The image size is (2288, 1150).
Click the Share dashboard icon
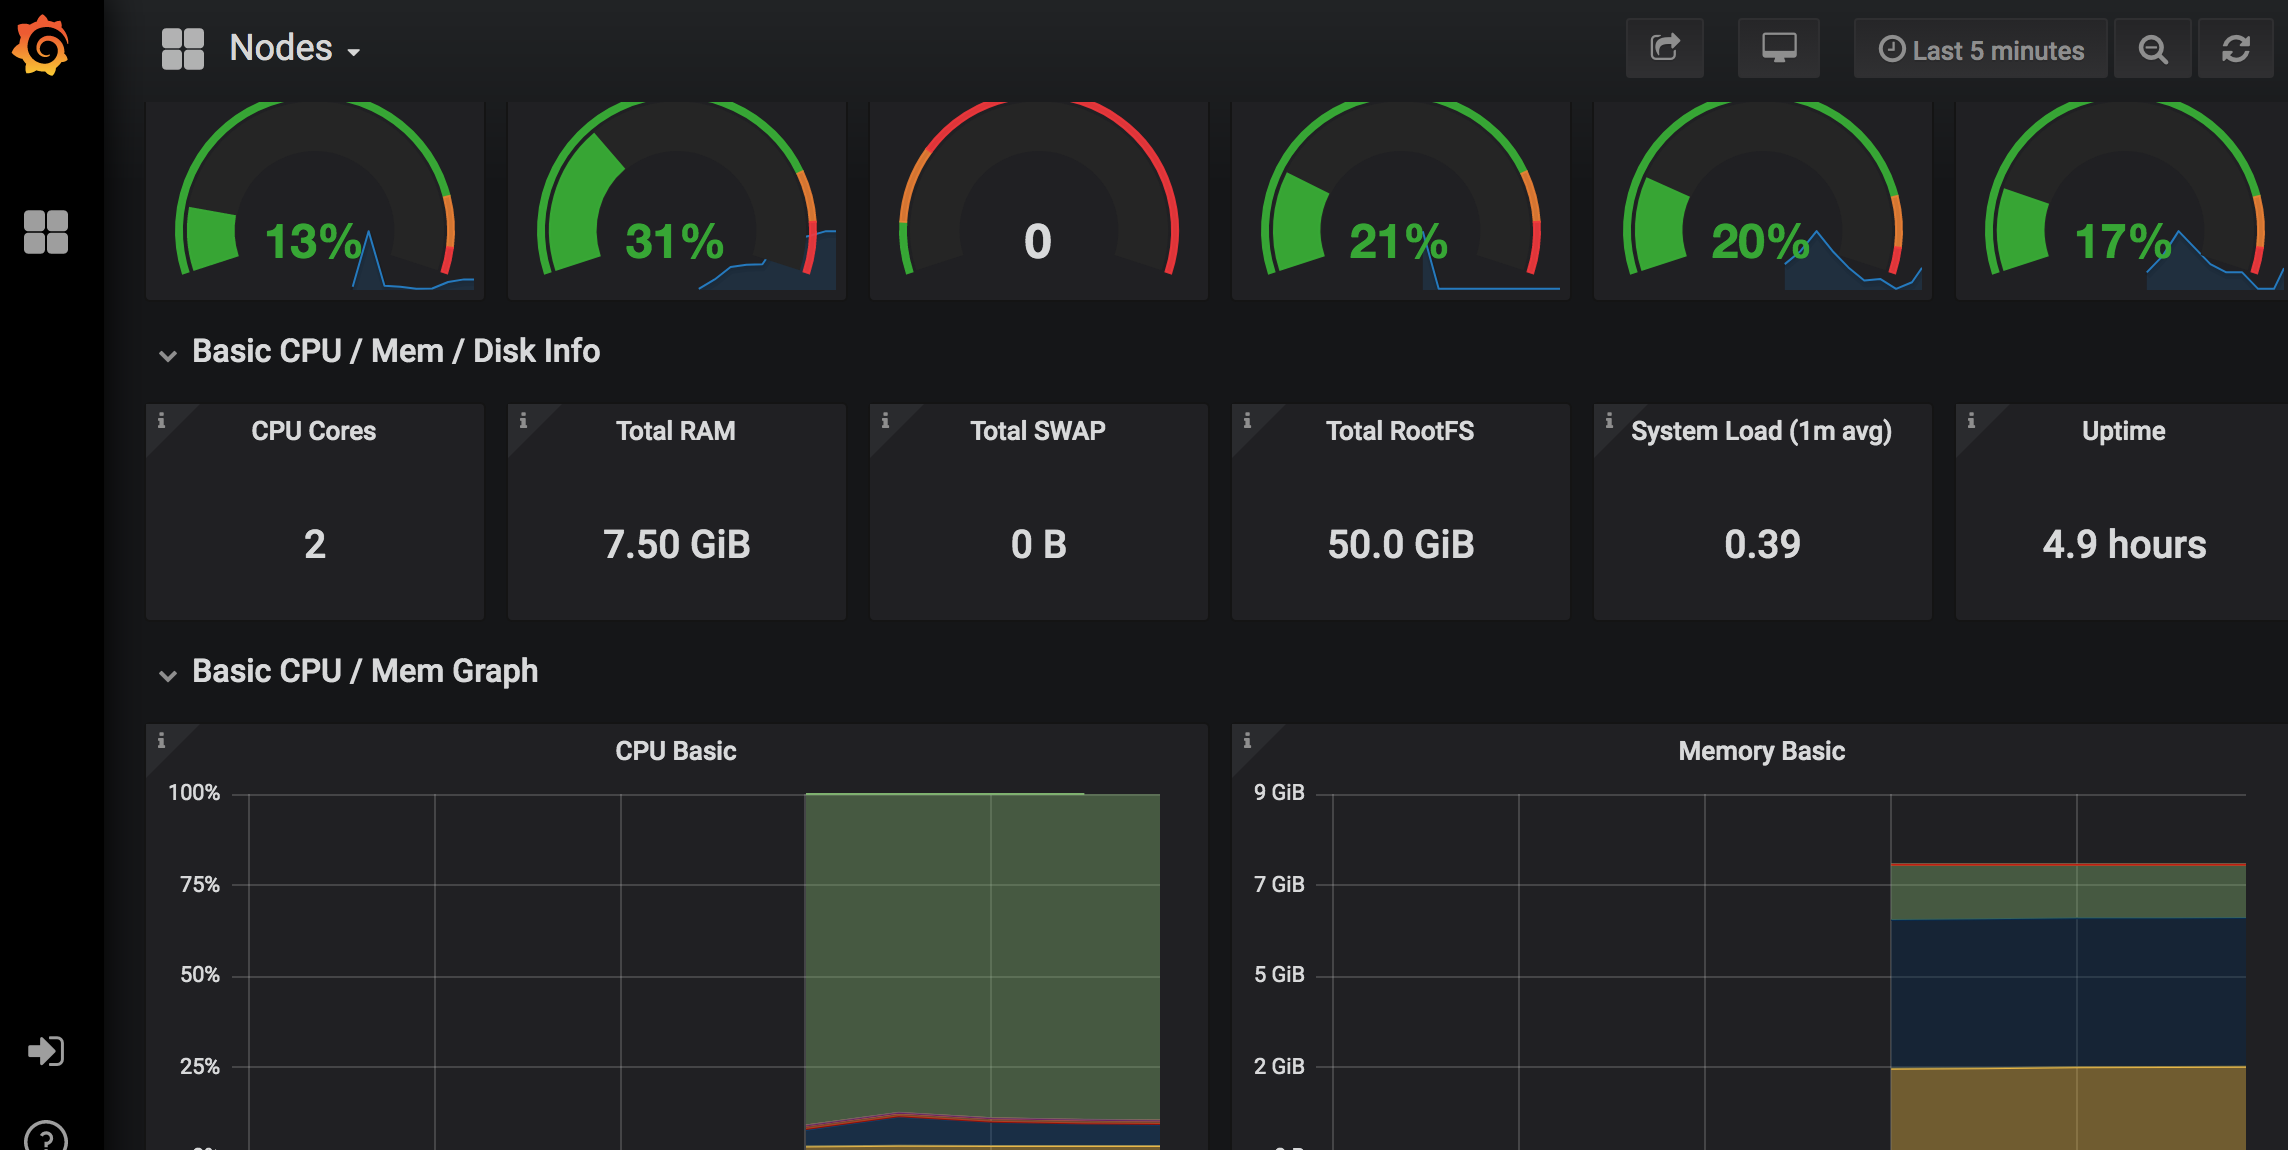[1664, 48]
